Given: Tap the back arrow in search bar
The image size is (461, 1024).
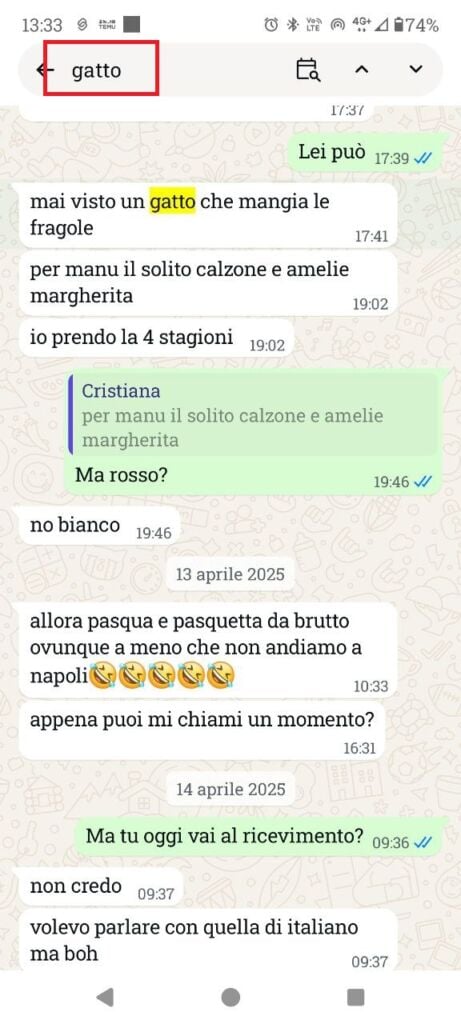Looking at the screenshot, I should (x=44, y=70).
